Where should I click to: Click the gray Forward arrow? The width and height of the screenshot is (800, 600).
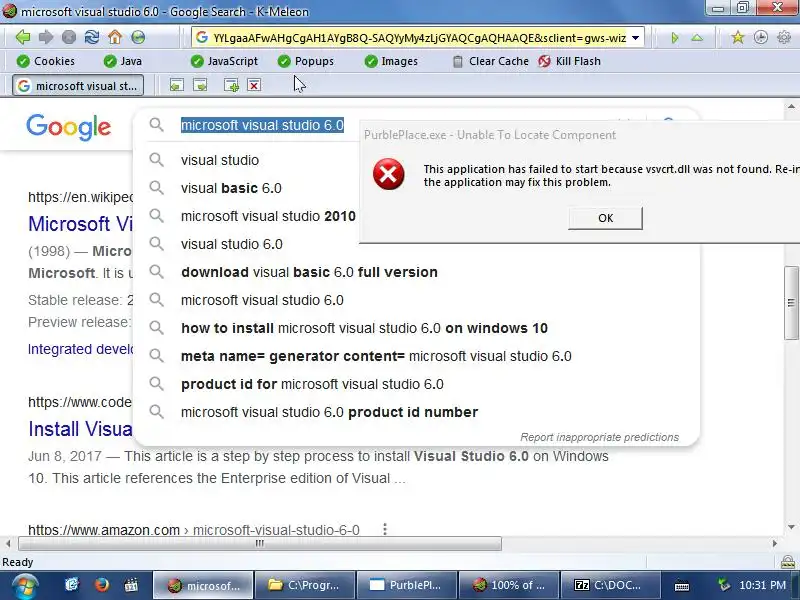tap(46, 37)
